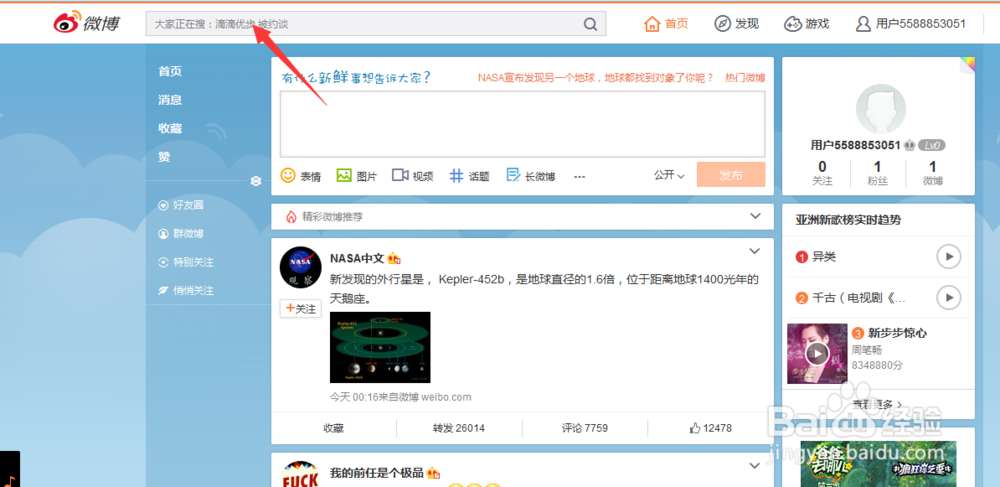
Task: Open 微博 count in profile card
Action: tap(932, 173)
